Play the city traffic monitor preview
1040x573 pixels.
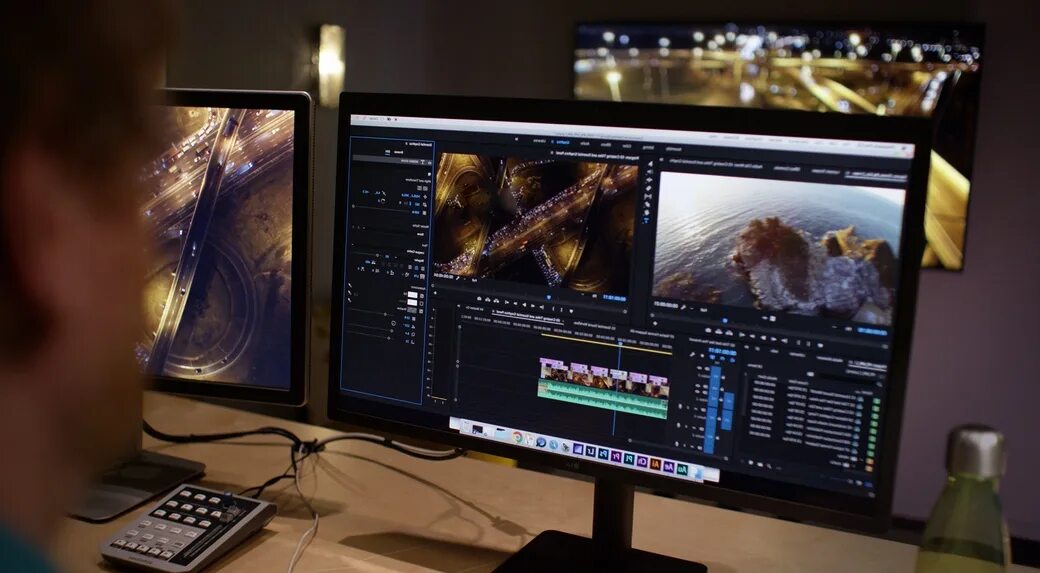[x=524, y=304]
